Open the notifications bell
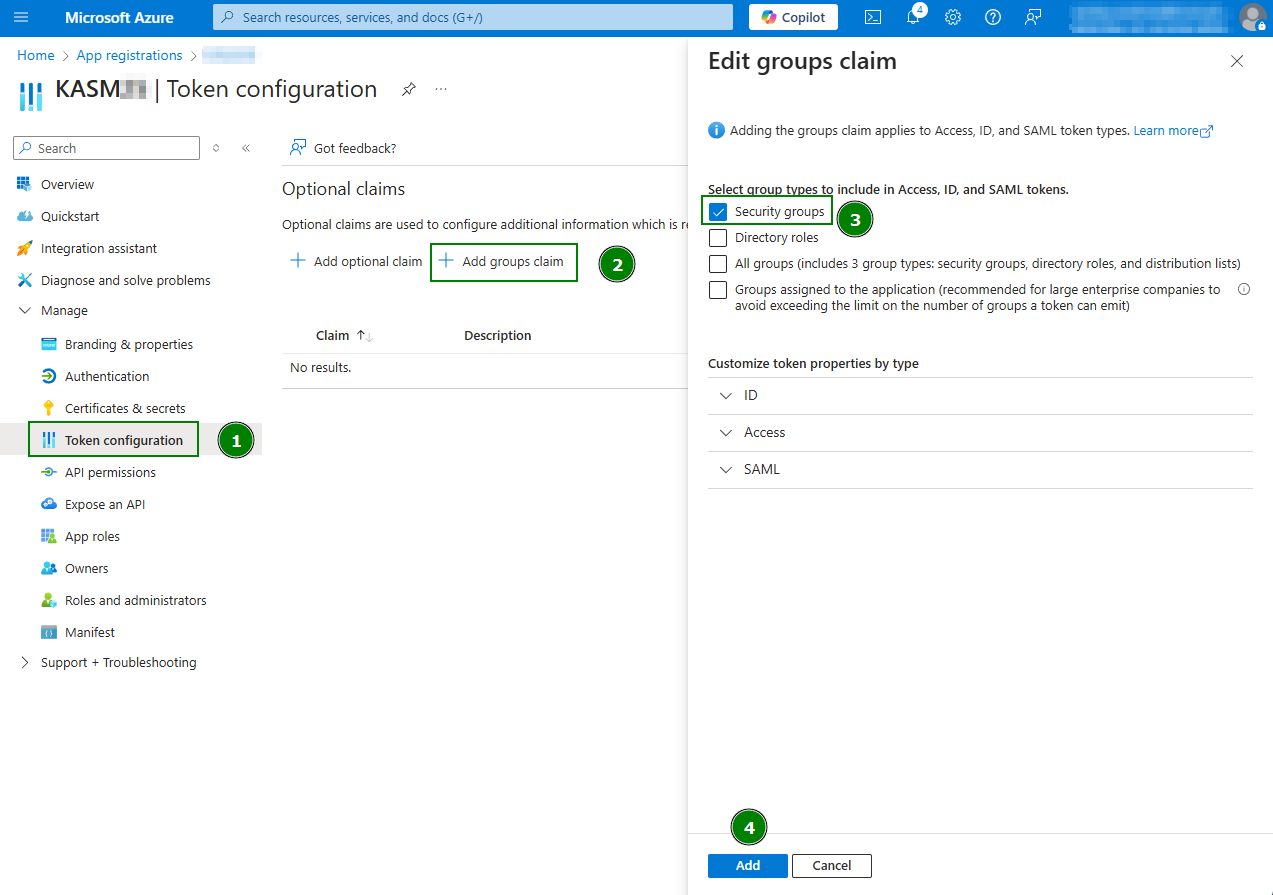The image size is (1273, 895). pos(912,17)
